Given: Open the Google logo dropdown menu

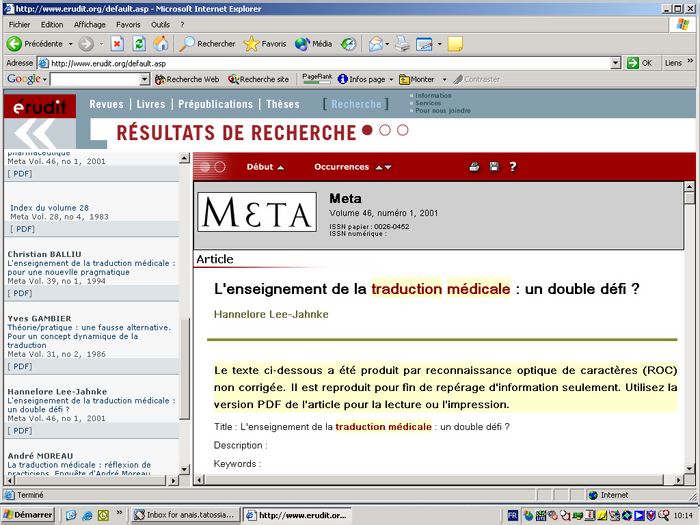Looking at the screenshot, I should (x=26, y=79).
